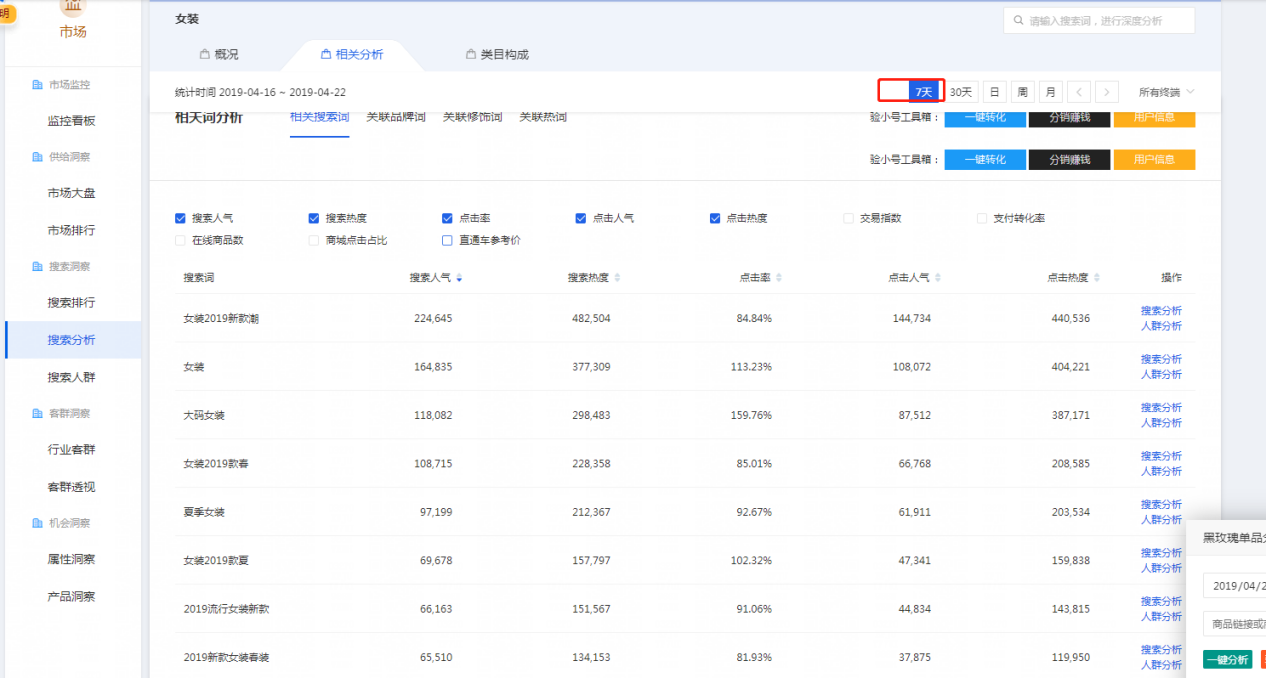Select the 7天 time range button
The height and width of the screenshot is (678, 1266).
(x=924, y=92)
